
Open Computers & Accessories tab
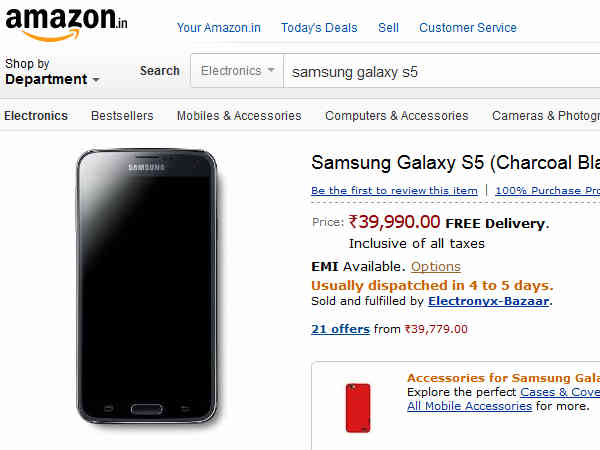click(396, 116)
